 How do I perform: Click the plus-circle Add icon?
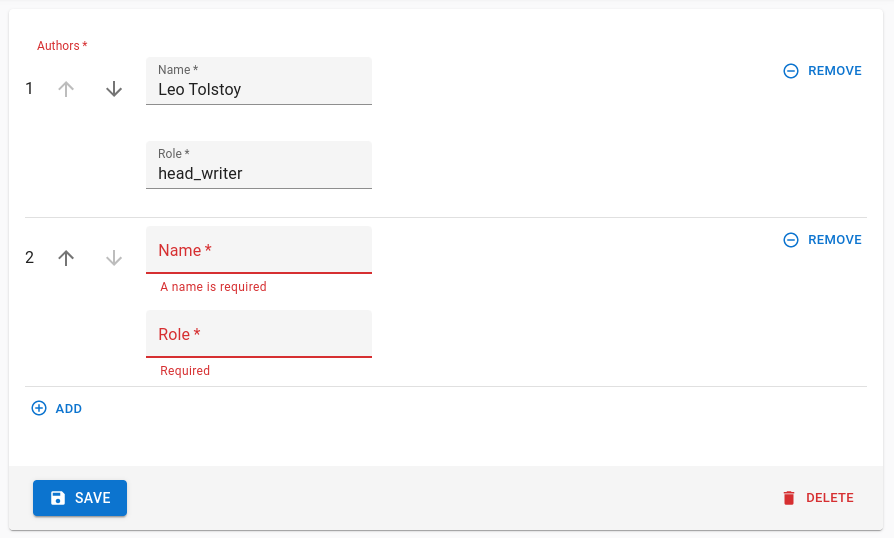pyautogui.click(x=39, y=409)
